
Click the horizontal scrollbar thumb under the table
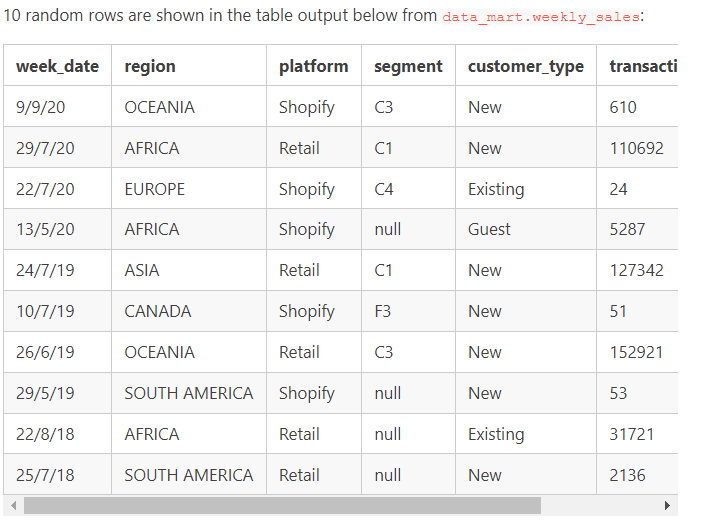point(282,506)
